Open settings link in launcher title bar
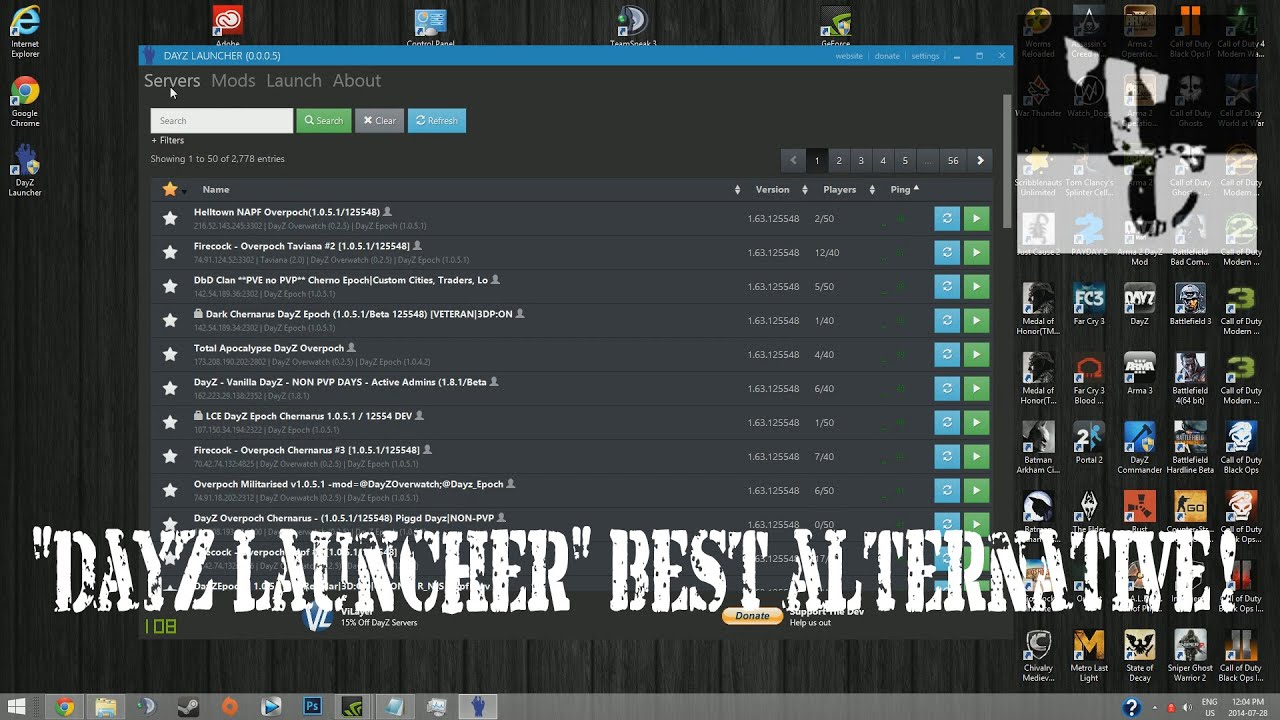 coord(925,56)
